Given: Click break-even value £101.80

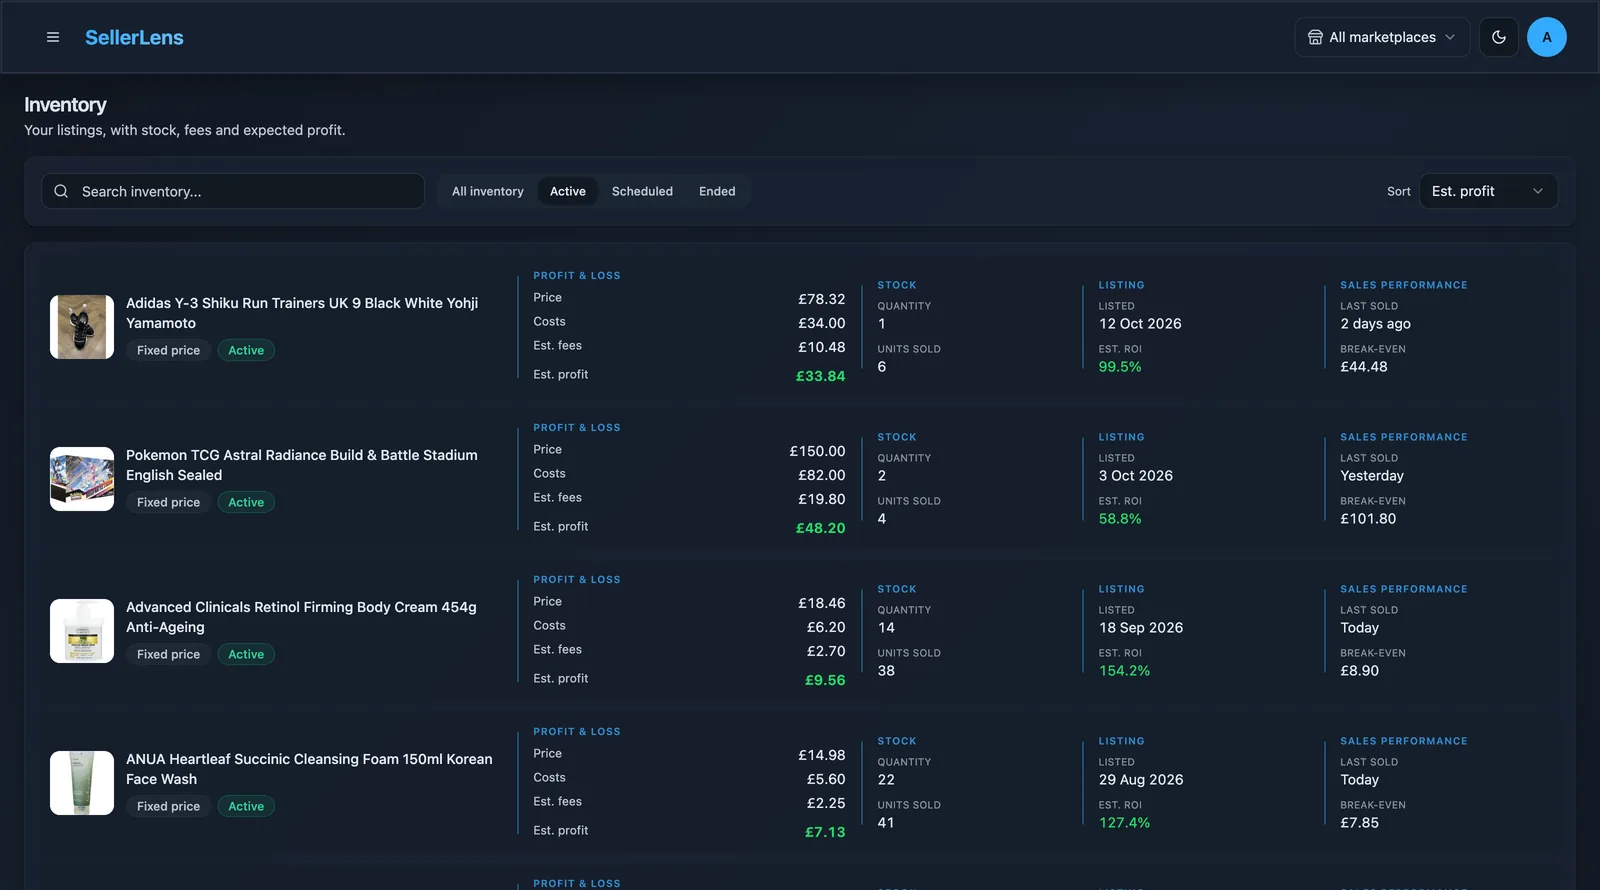Looking at the screenshot, I should (x=1368, y=519).
